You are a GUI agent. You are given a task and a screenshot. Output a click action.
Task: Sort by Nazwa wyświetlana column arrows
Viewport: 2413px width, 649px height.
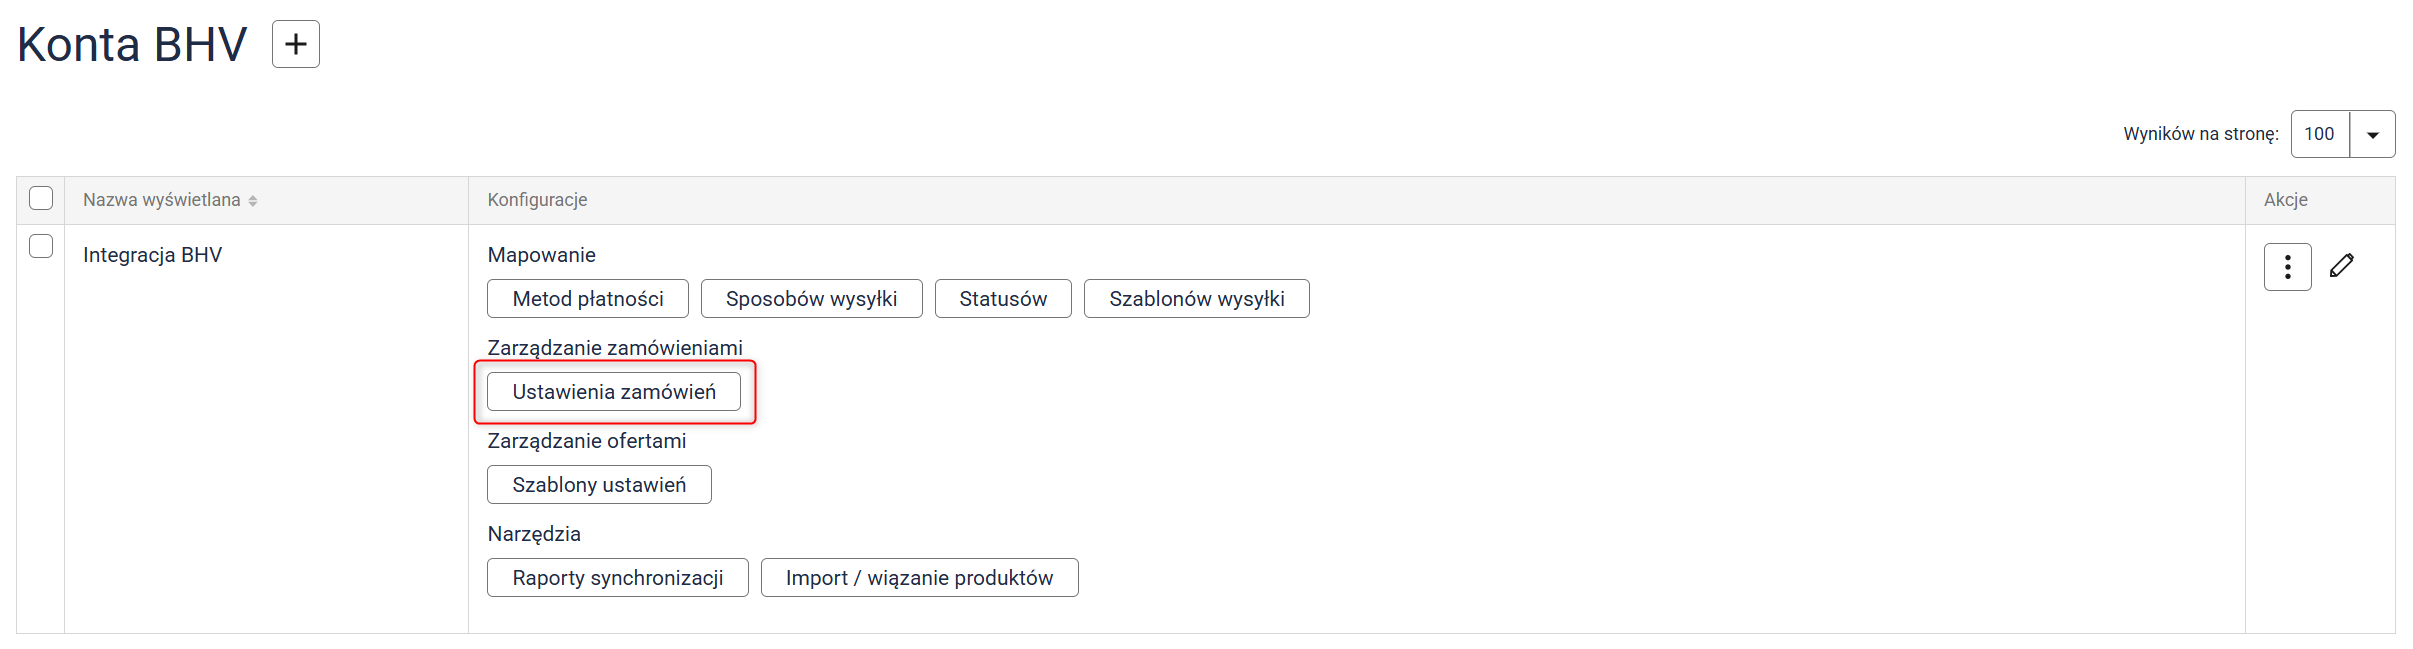[x=253, y=201]
